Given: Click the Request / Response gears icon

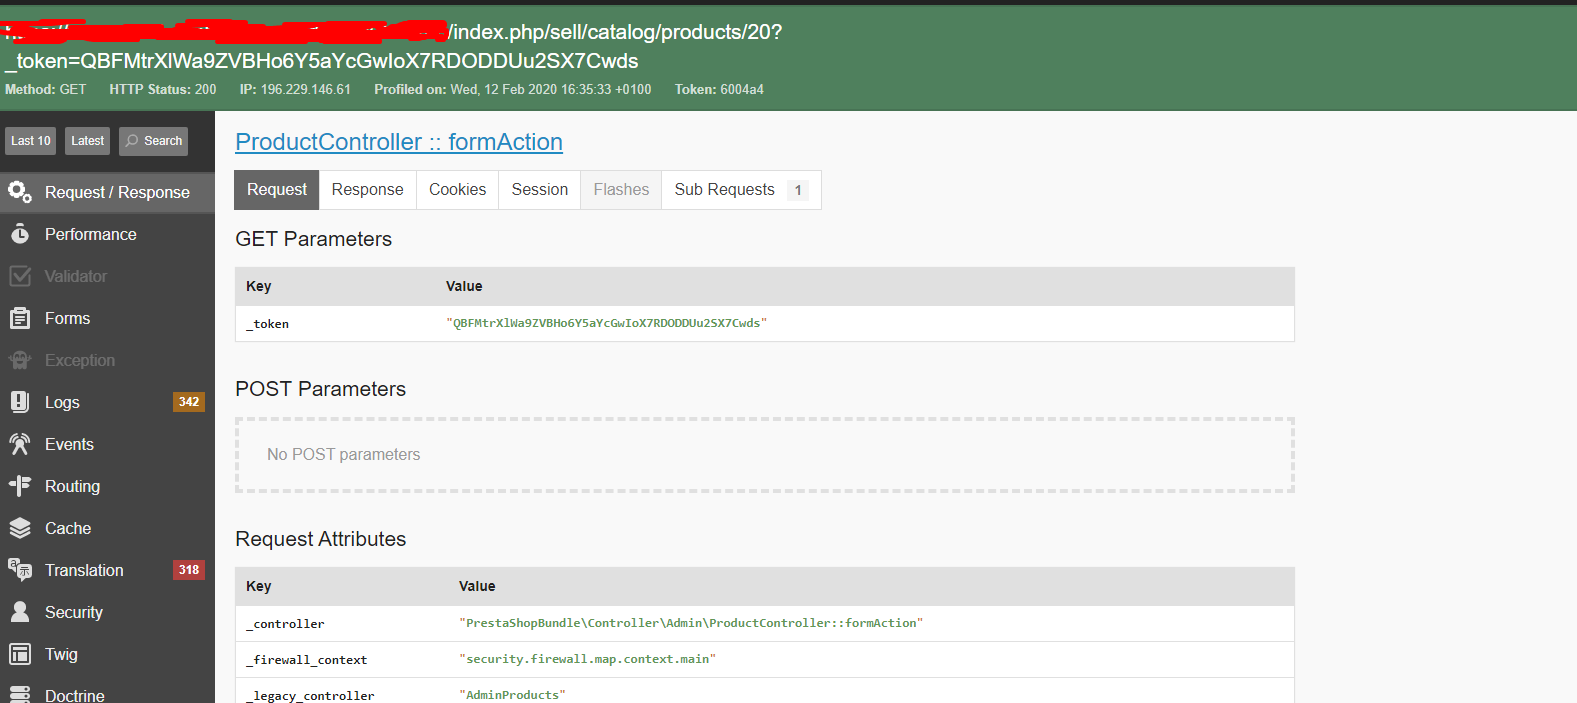Looking at the screenshot, I should tap(20, 191).
